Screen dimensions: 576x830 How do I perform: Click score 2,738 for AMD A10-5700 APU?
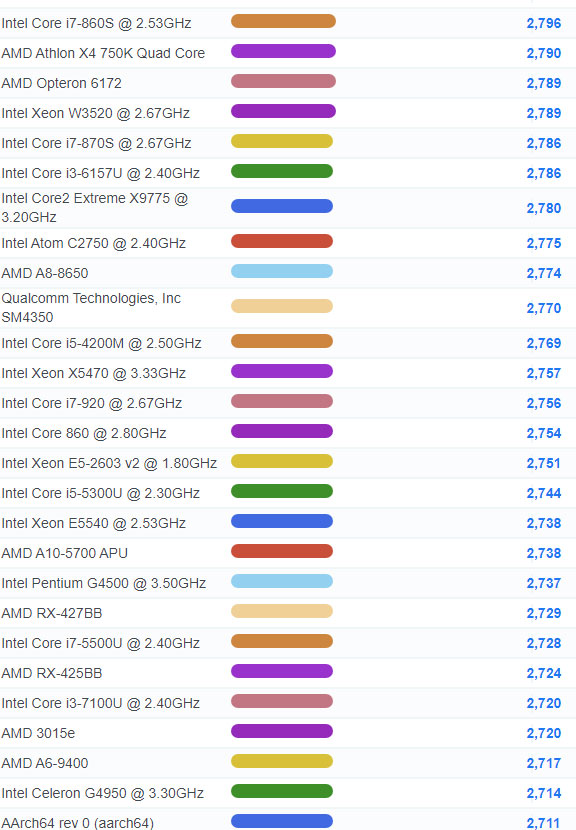tap(544, 553)
